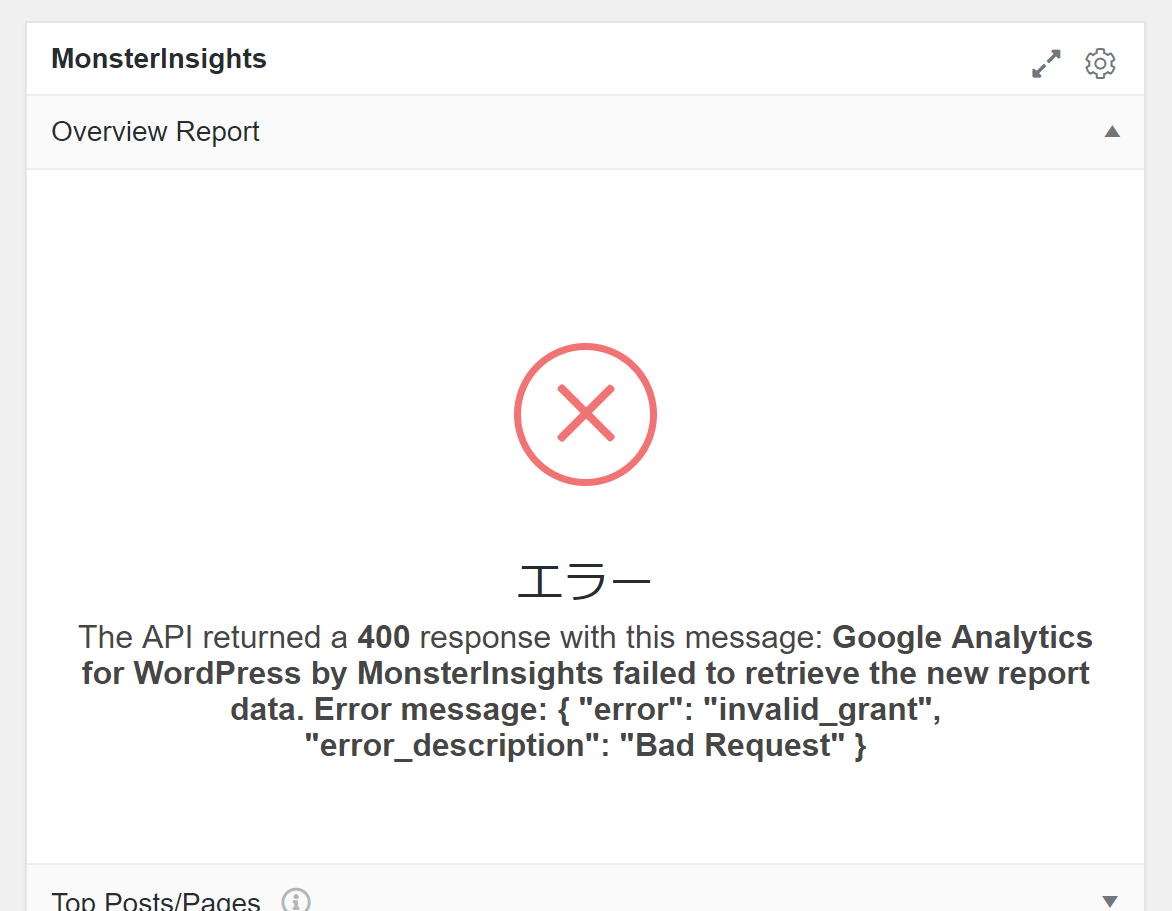Collapse the Overview Report section arrow

pyautogui.click(x=1112, y=132)
